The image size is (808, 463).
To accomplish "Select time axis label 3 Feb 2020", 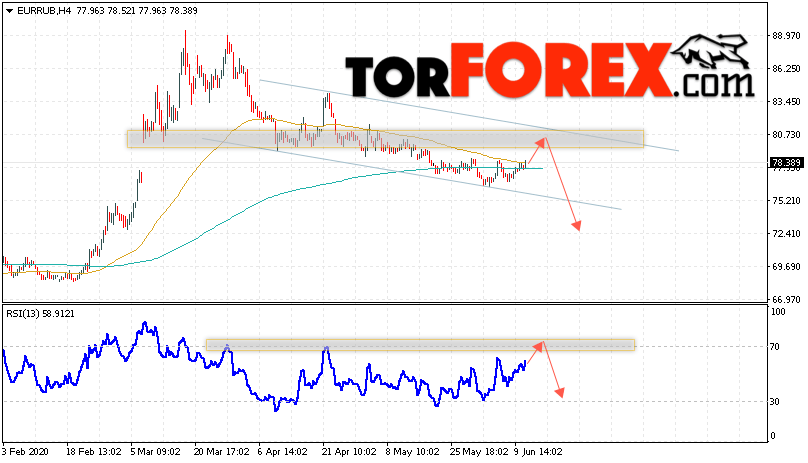I will coord(25,452).
